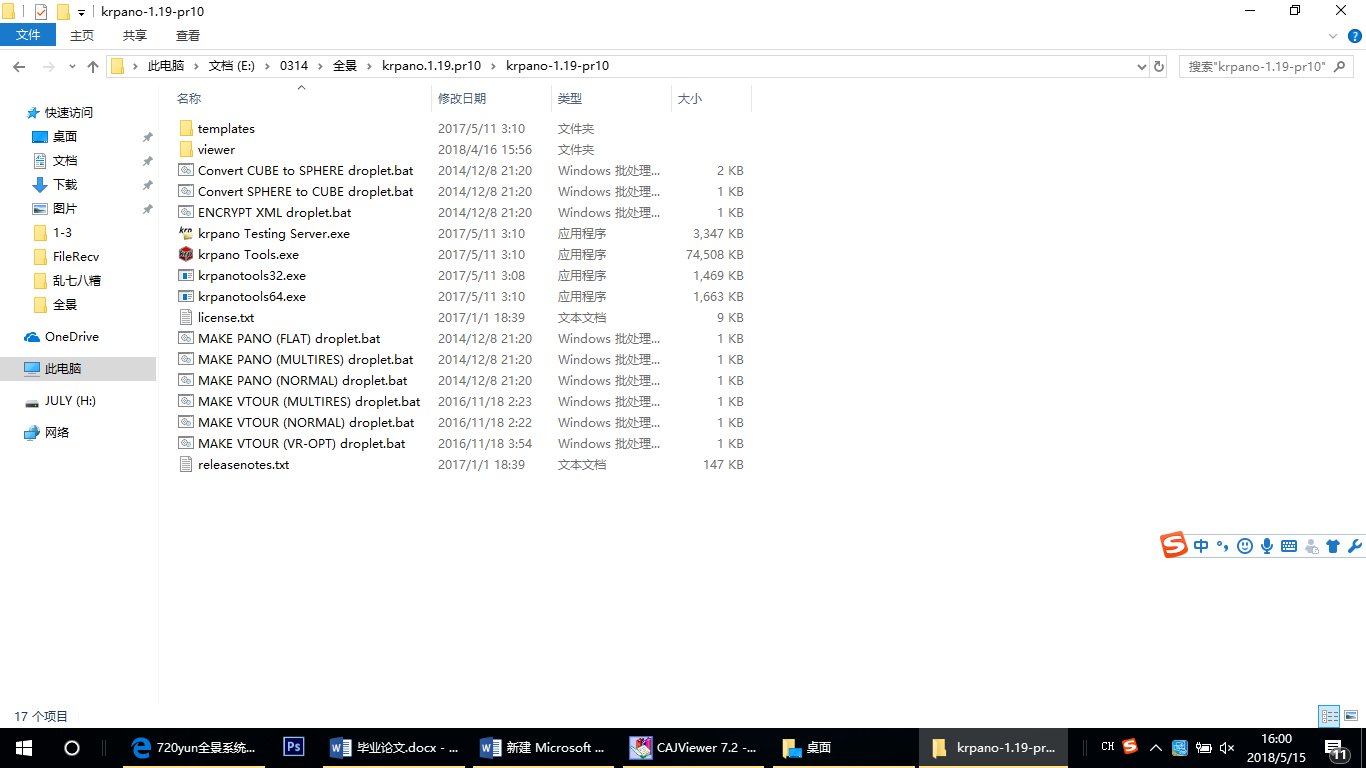Open the Sogou input method tray icon
1366x768 pixels.
(1130, 746)
